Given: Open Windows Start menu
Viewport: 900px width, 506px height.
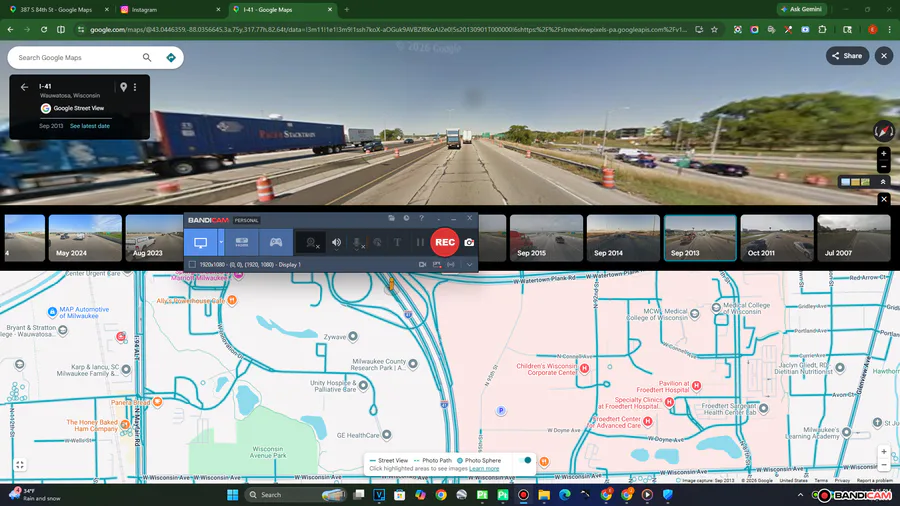Looking at the screenshot, I should pyautogui.click(x=232, y=495).
